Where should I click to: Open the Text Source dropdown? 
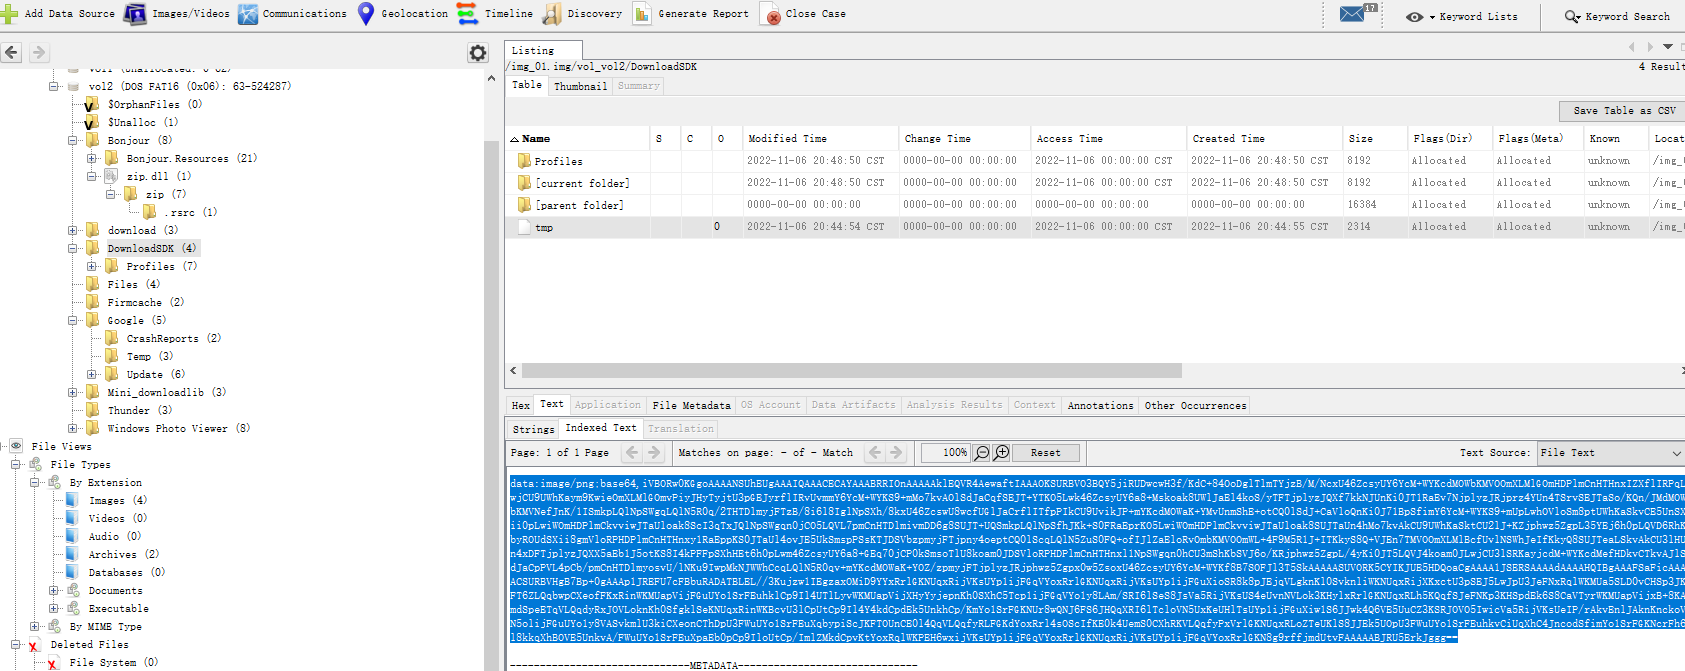[1610, 453]
